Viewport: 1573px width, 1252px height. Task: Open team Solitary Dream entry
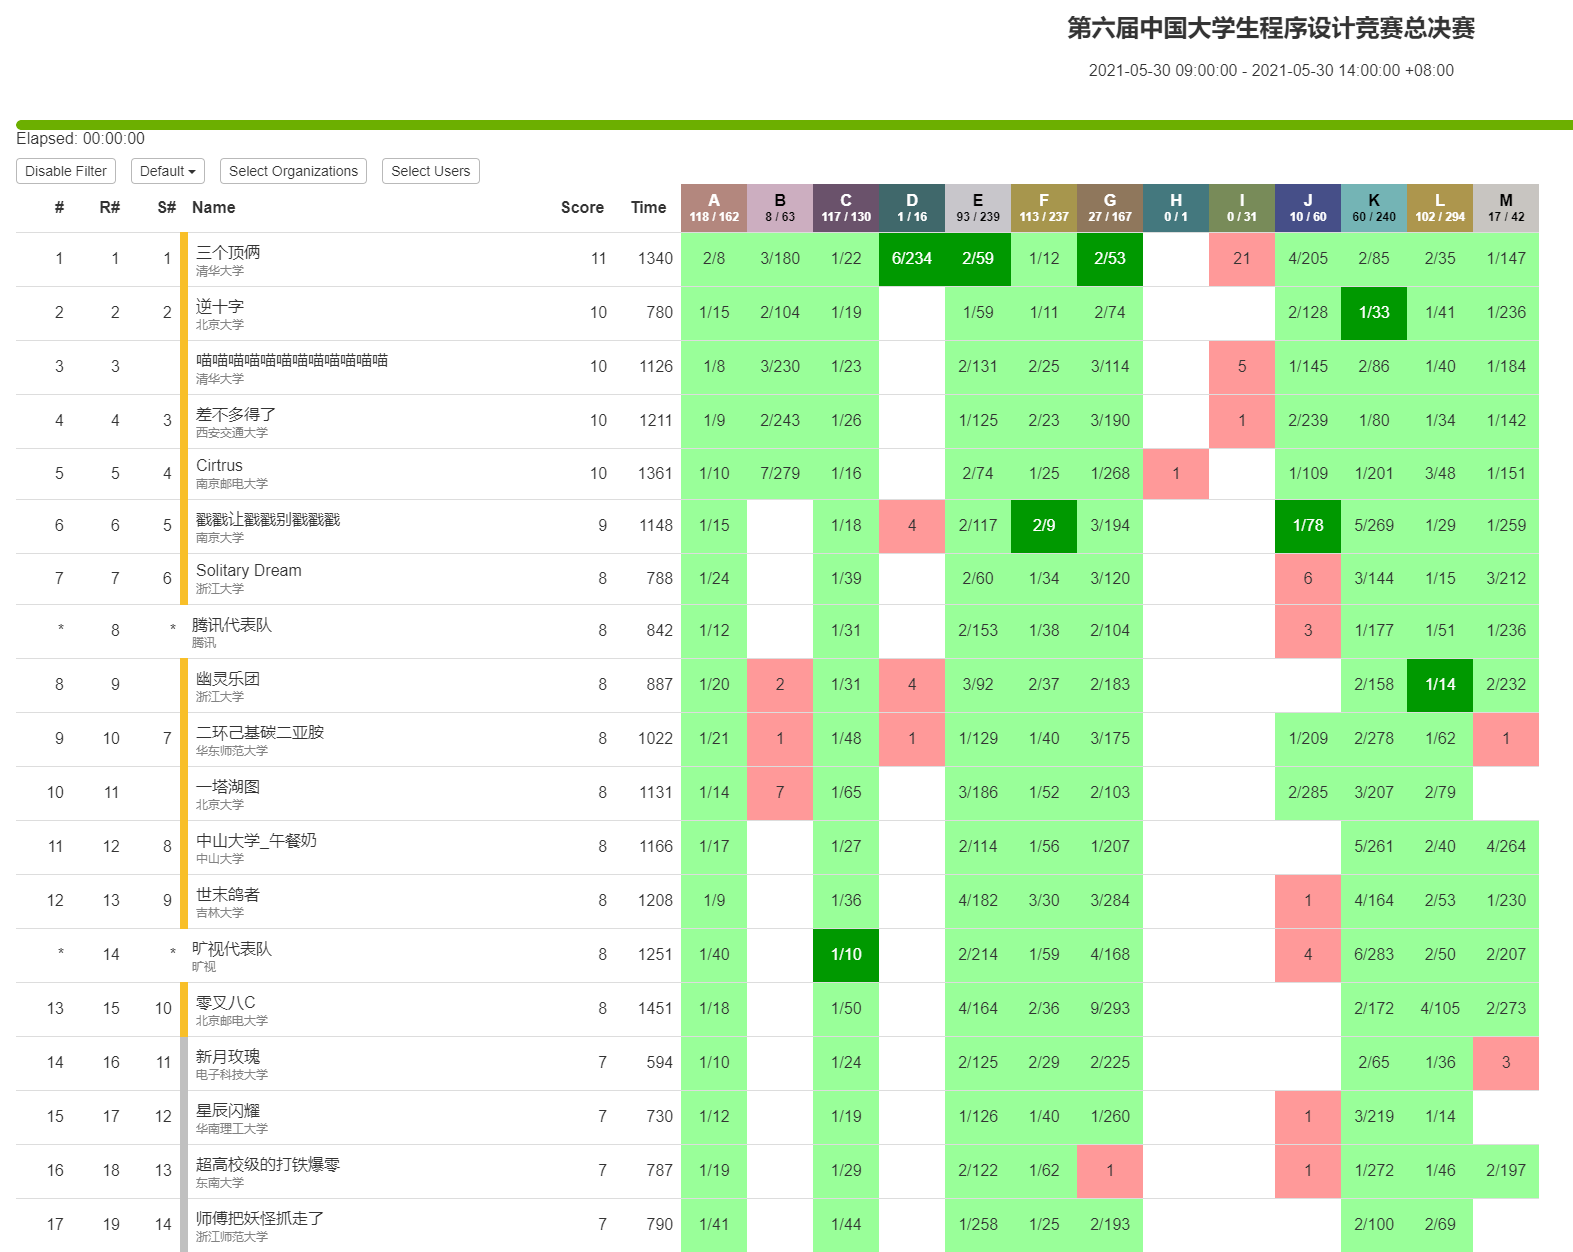pos(248,570)
